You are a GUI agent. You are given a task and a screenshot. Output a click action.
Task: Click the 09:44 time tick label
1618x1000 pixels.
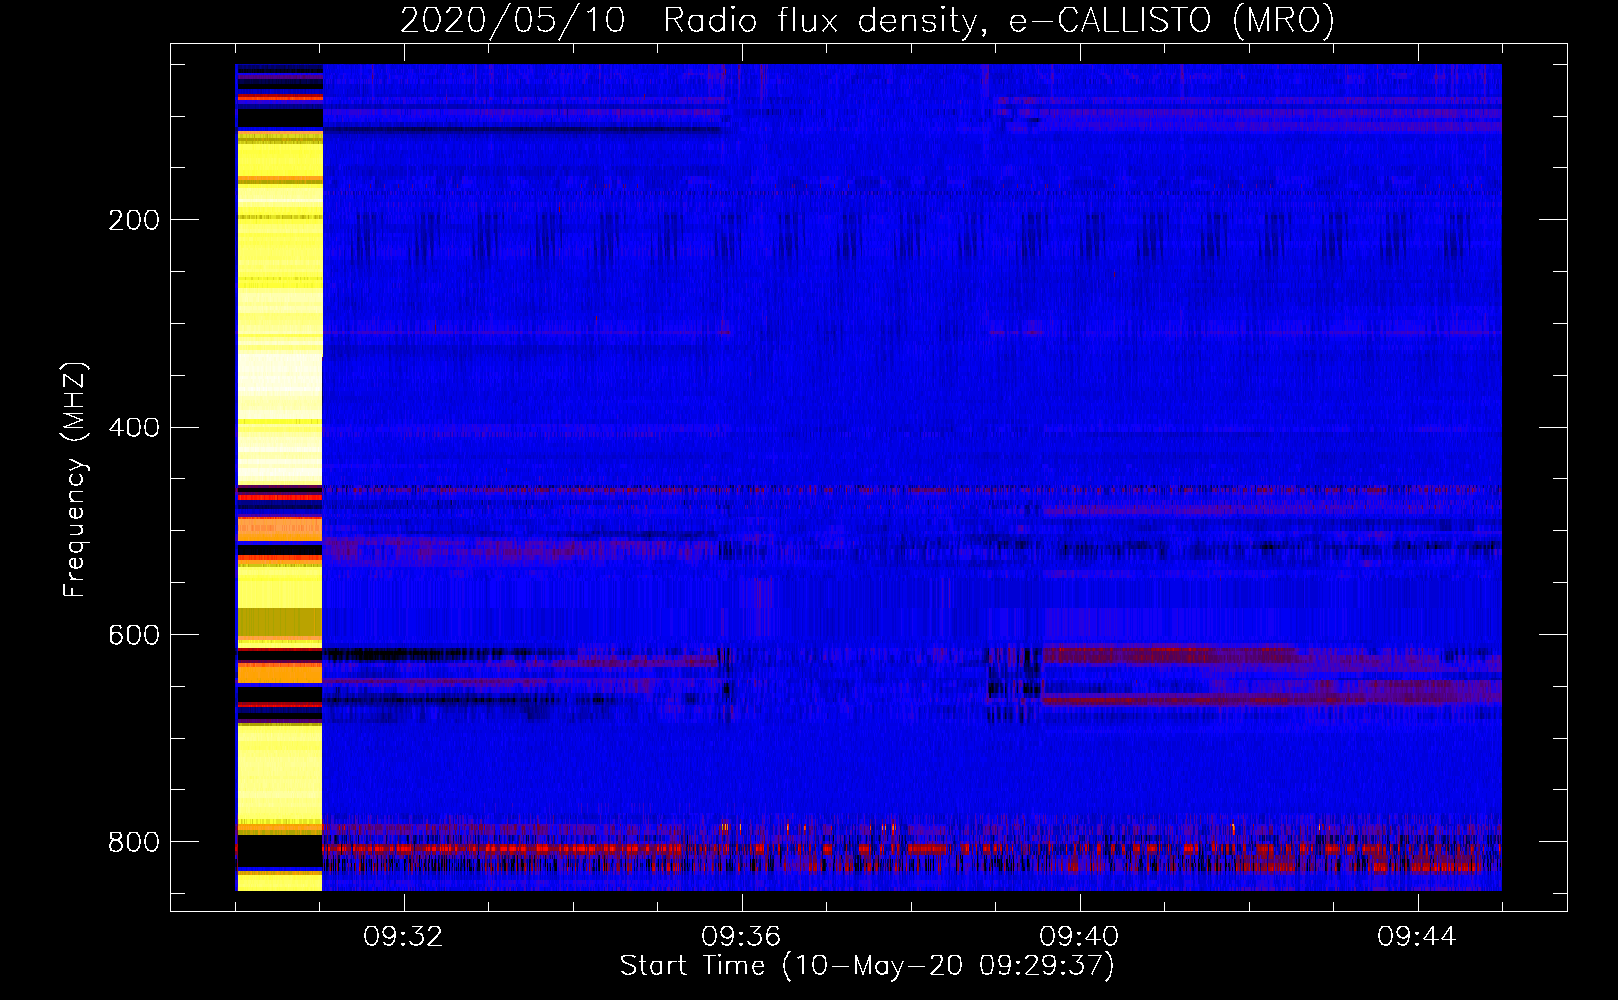click(x=1418, y=936)
